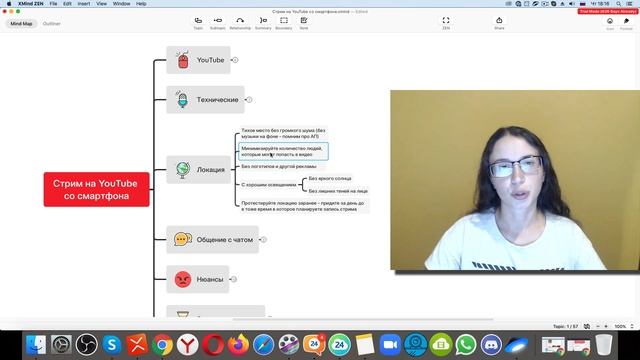Select the subtopic Тихое место без громкого шума
The image size is (640, 360).
(283, 133)
